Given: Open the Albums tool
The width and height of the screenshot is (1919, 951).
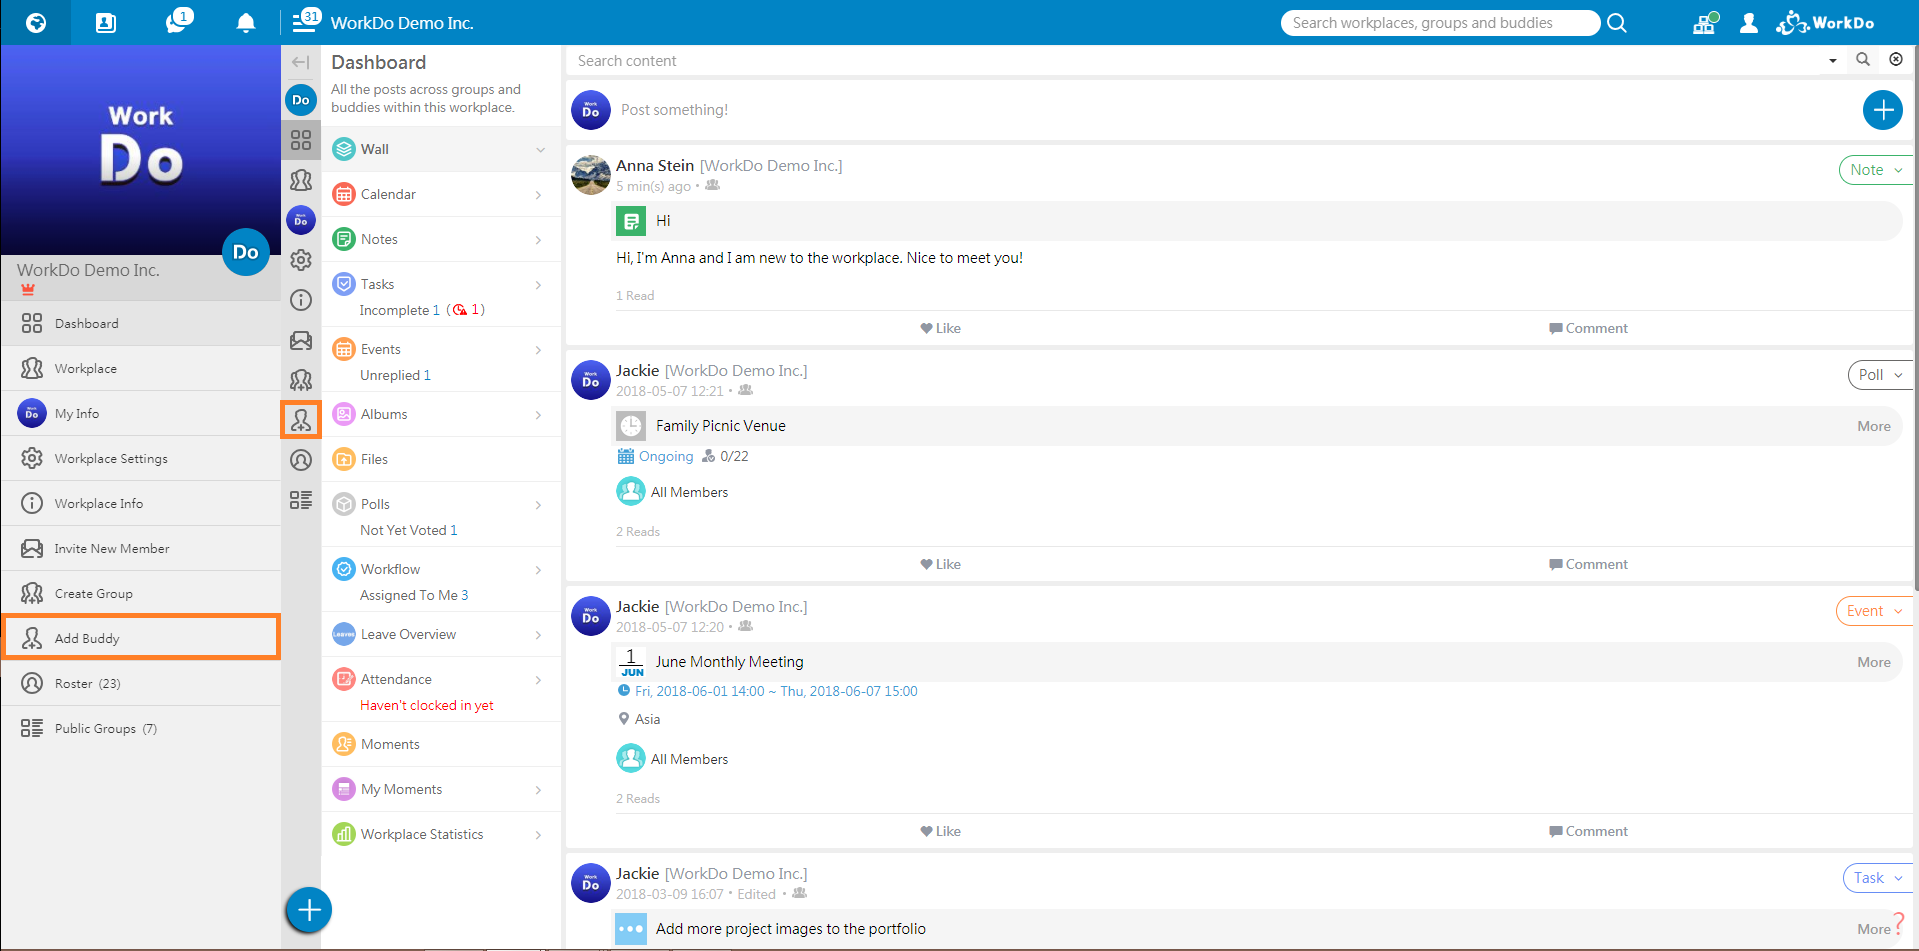Looking at the screenshot, I should (441, 414).
